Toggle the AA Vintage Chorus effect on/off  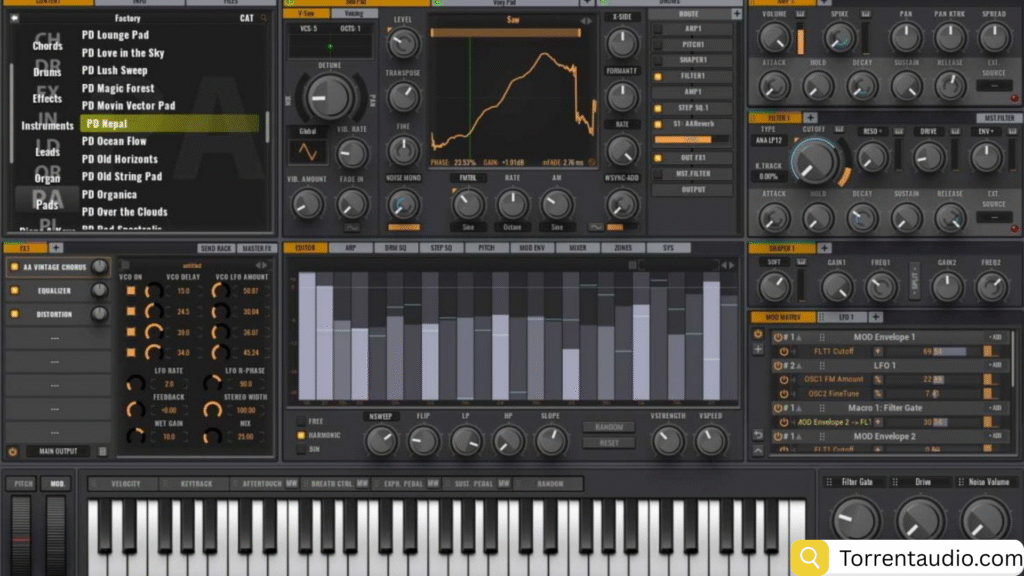pos(14,267)
